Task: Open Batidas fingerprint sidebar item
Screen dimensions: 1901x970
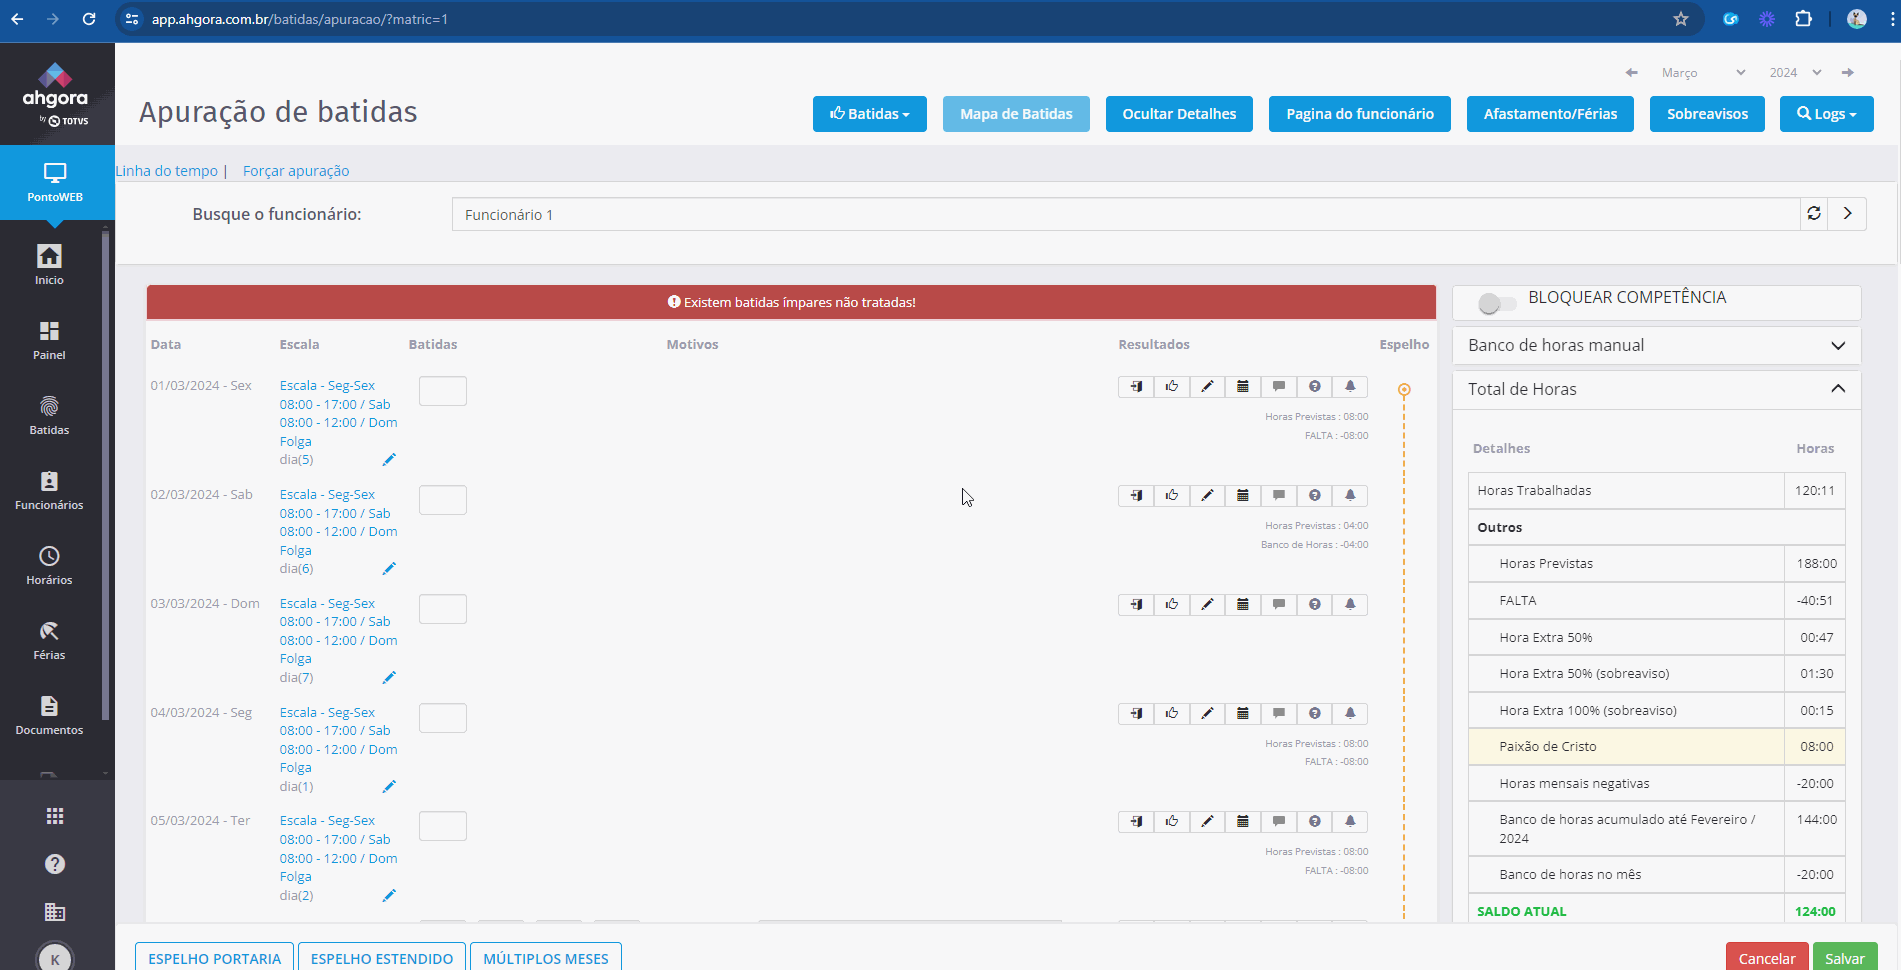Action: point(49,415)
